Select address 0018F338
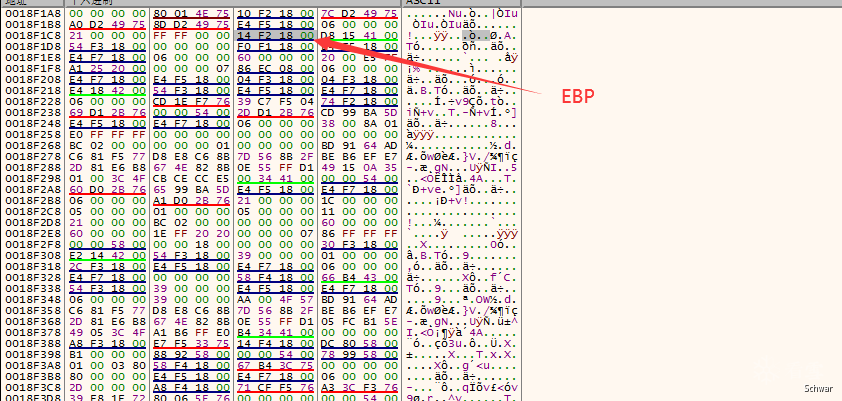Image resolution: width=842 pixels, height=401 pixels. pos(32,289)
